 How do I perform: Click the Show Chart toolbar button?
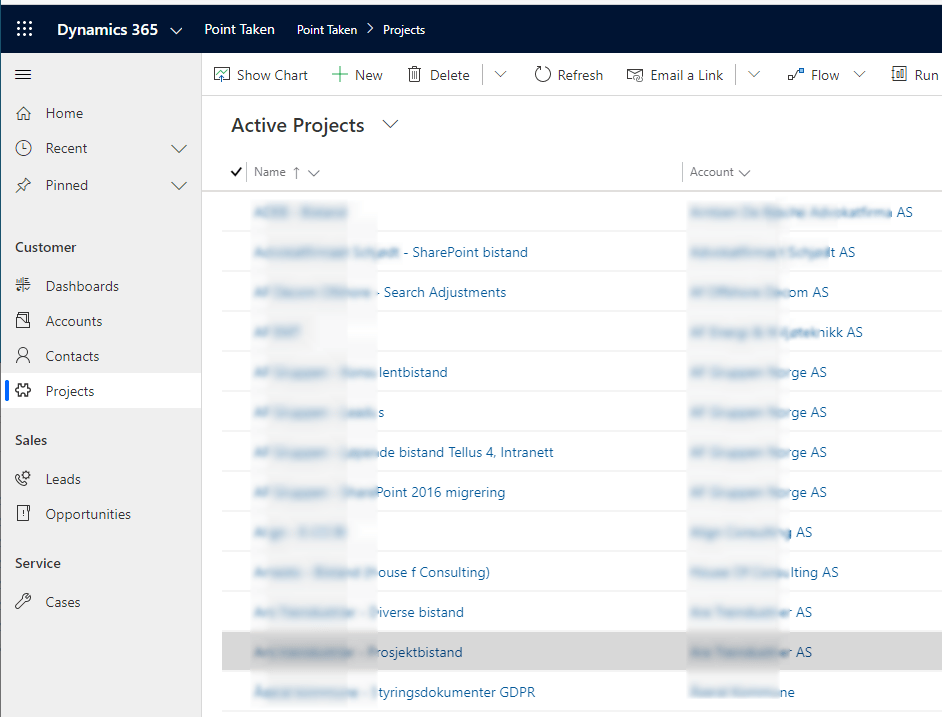pyautogui.click(x=261, y=75)
